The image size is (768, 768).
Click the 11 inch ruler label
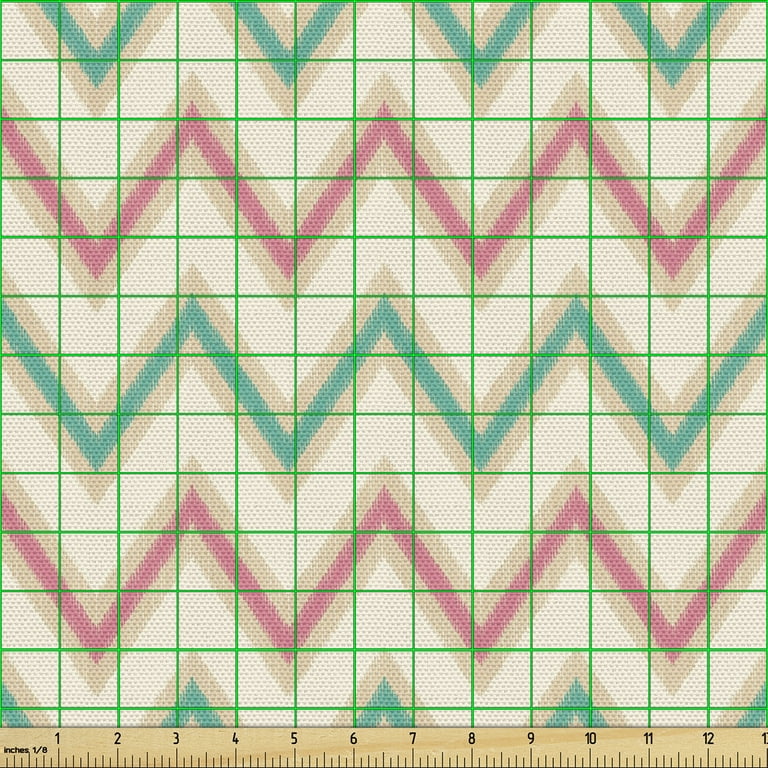[x=650, y=740]
